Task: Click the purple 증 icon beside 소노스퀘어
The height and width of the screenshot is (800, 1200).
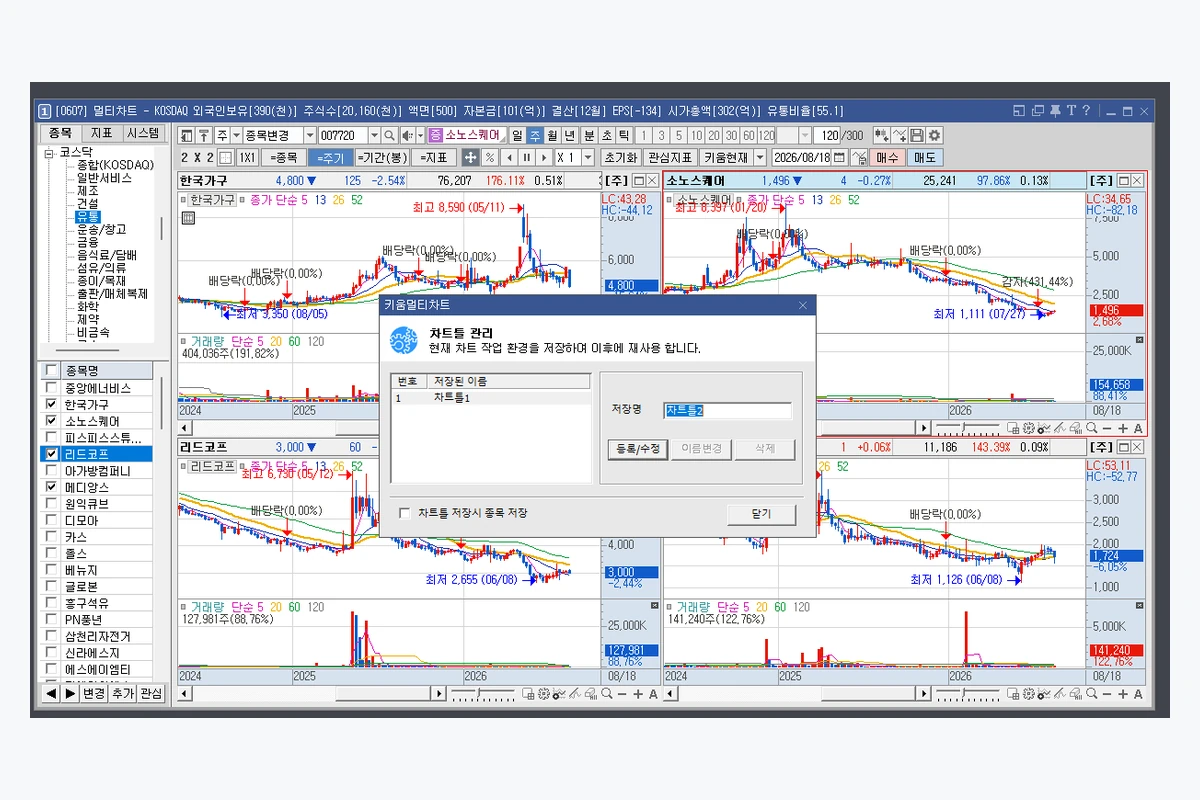Action: (x=435, y=135)
